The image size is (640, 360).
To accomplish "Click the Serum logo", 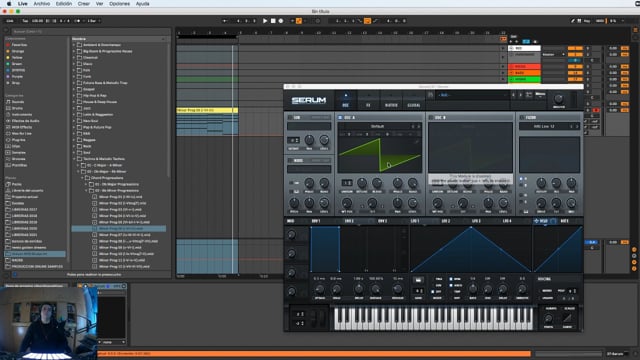I will tap(309, 100).
